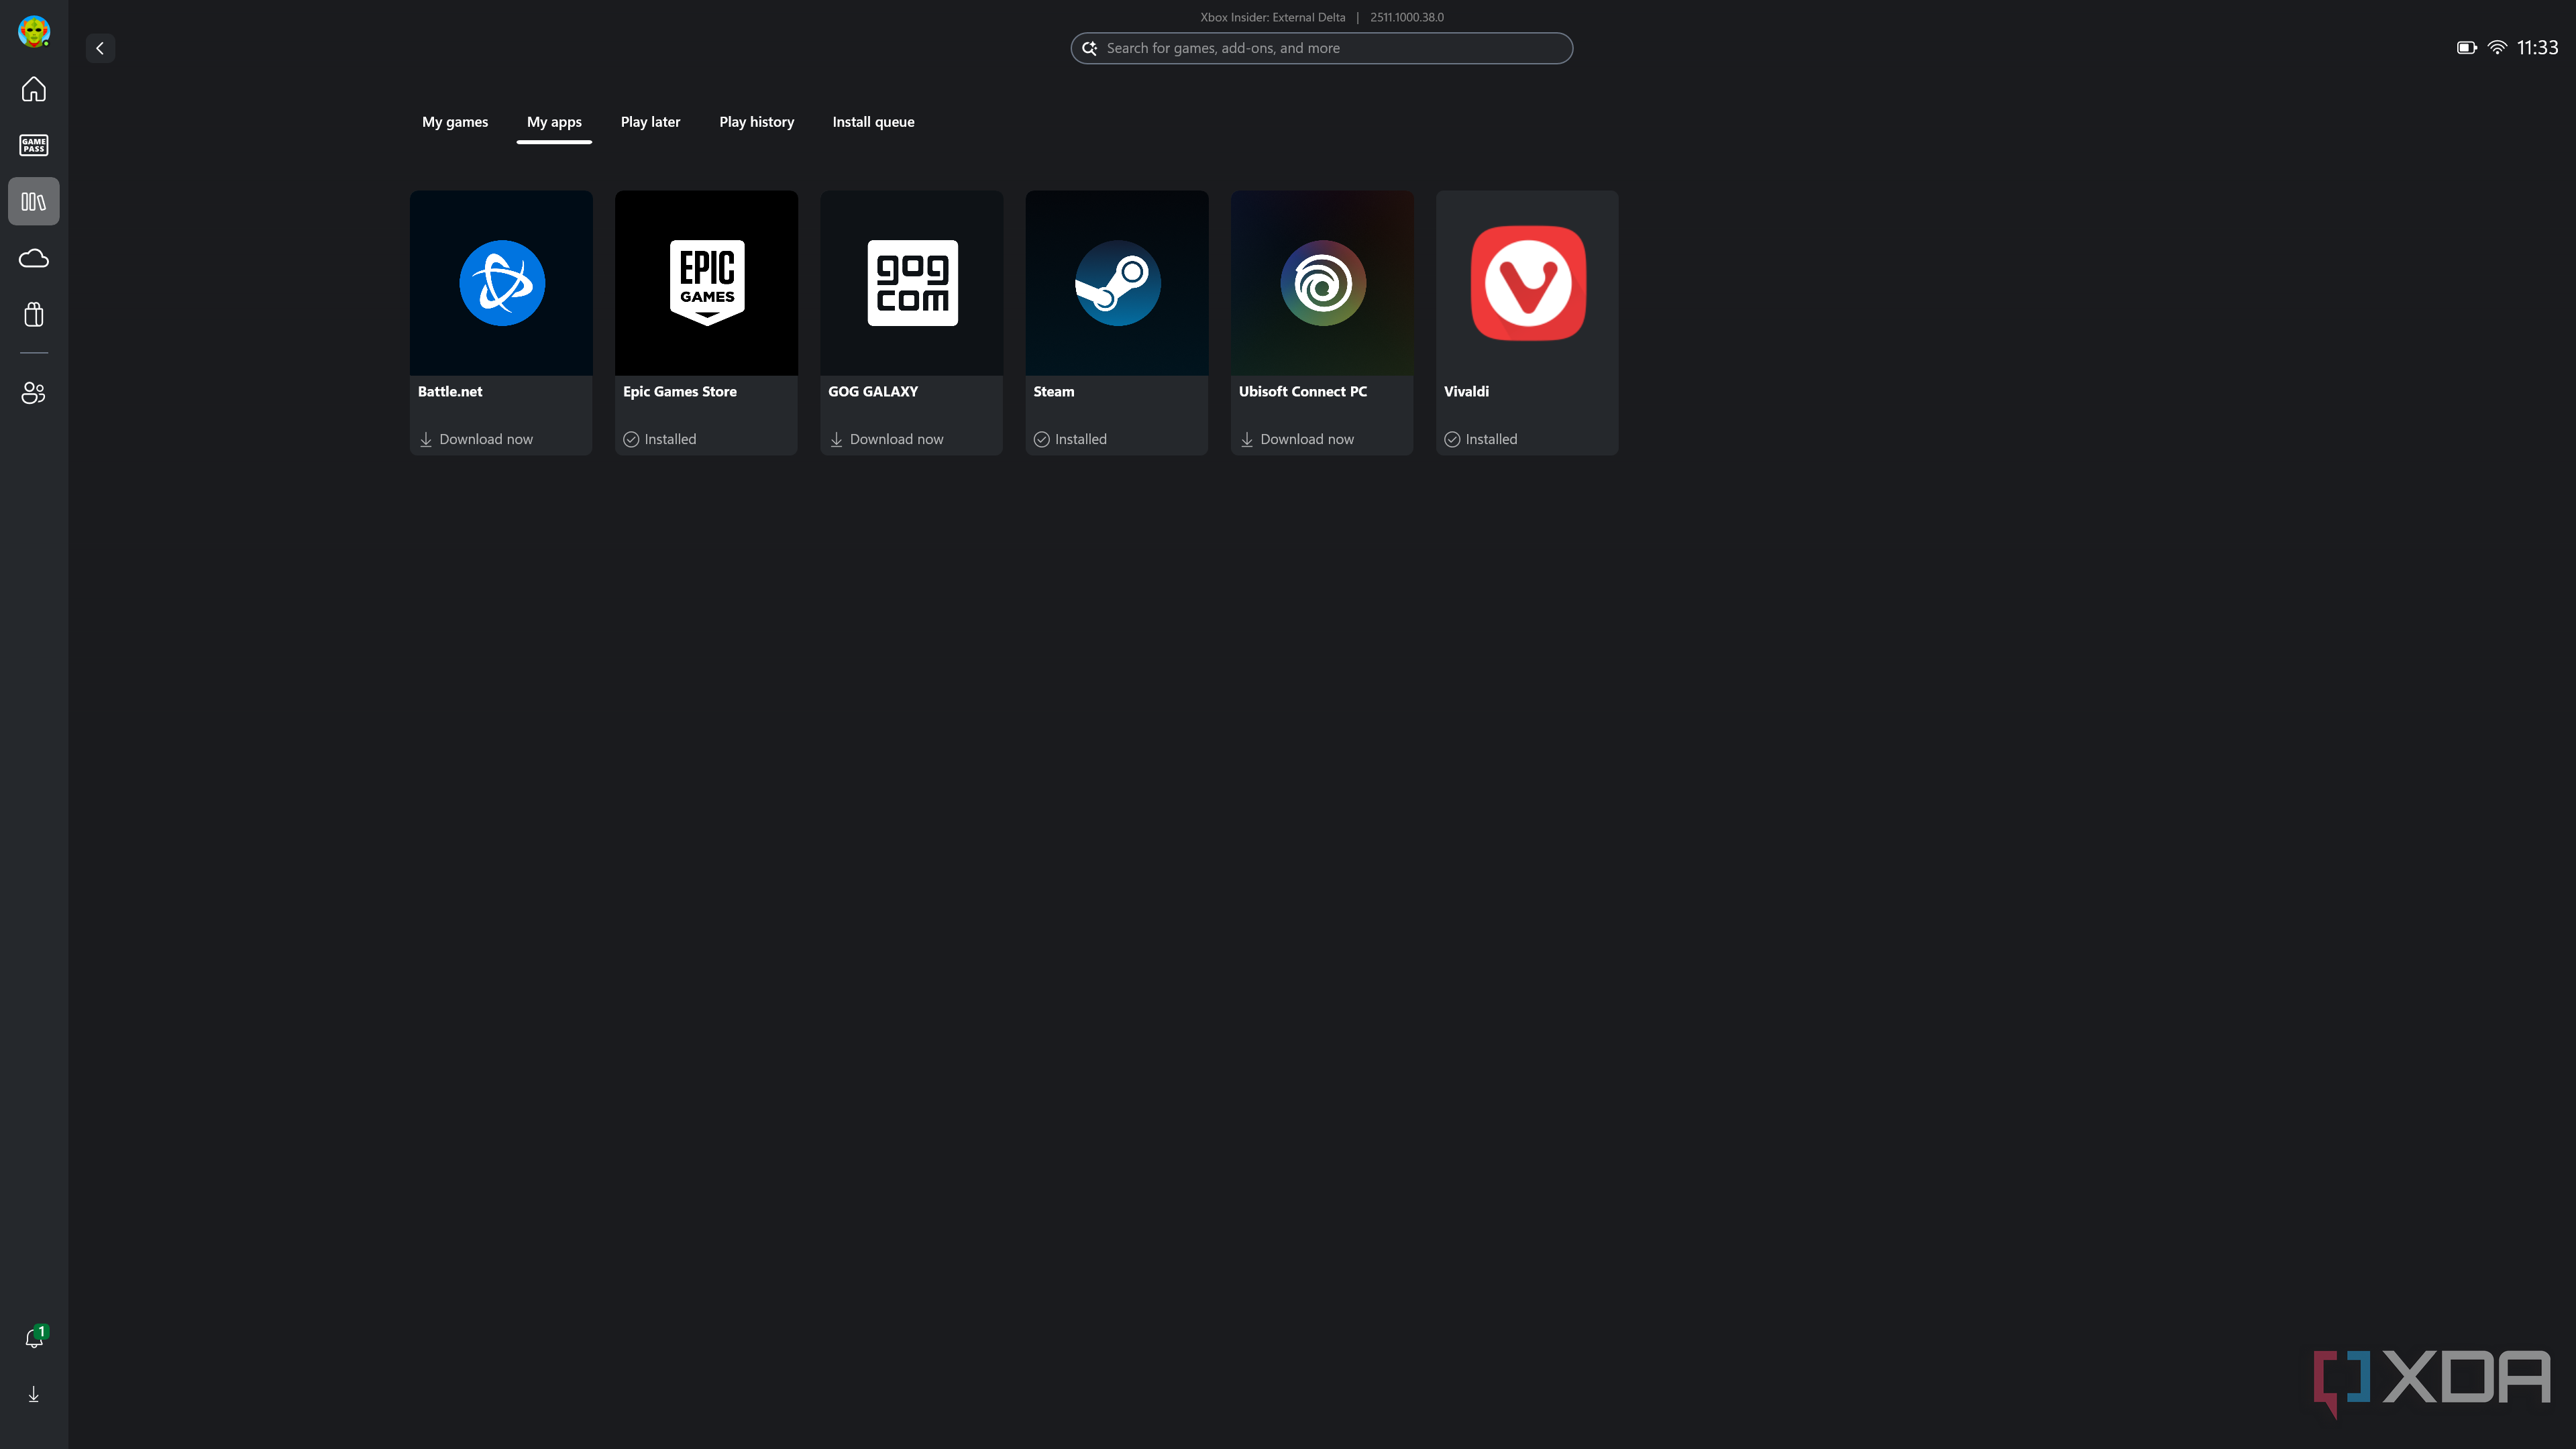Open the Battle.net app thumbnail
Image resolution: width=2576 pixels, height=1449 pixels.
501,283
